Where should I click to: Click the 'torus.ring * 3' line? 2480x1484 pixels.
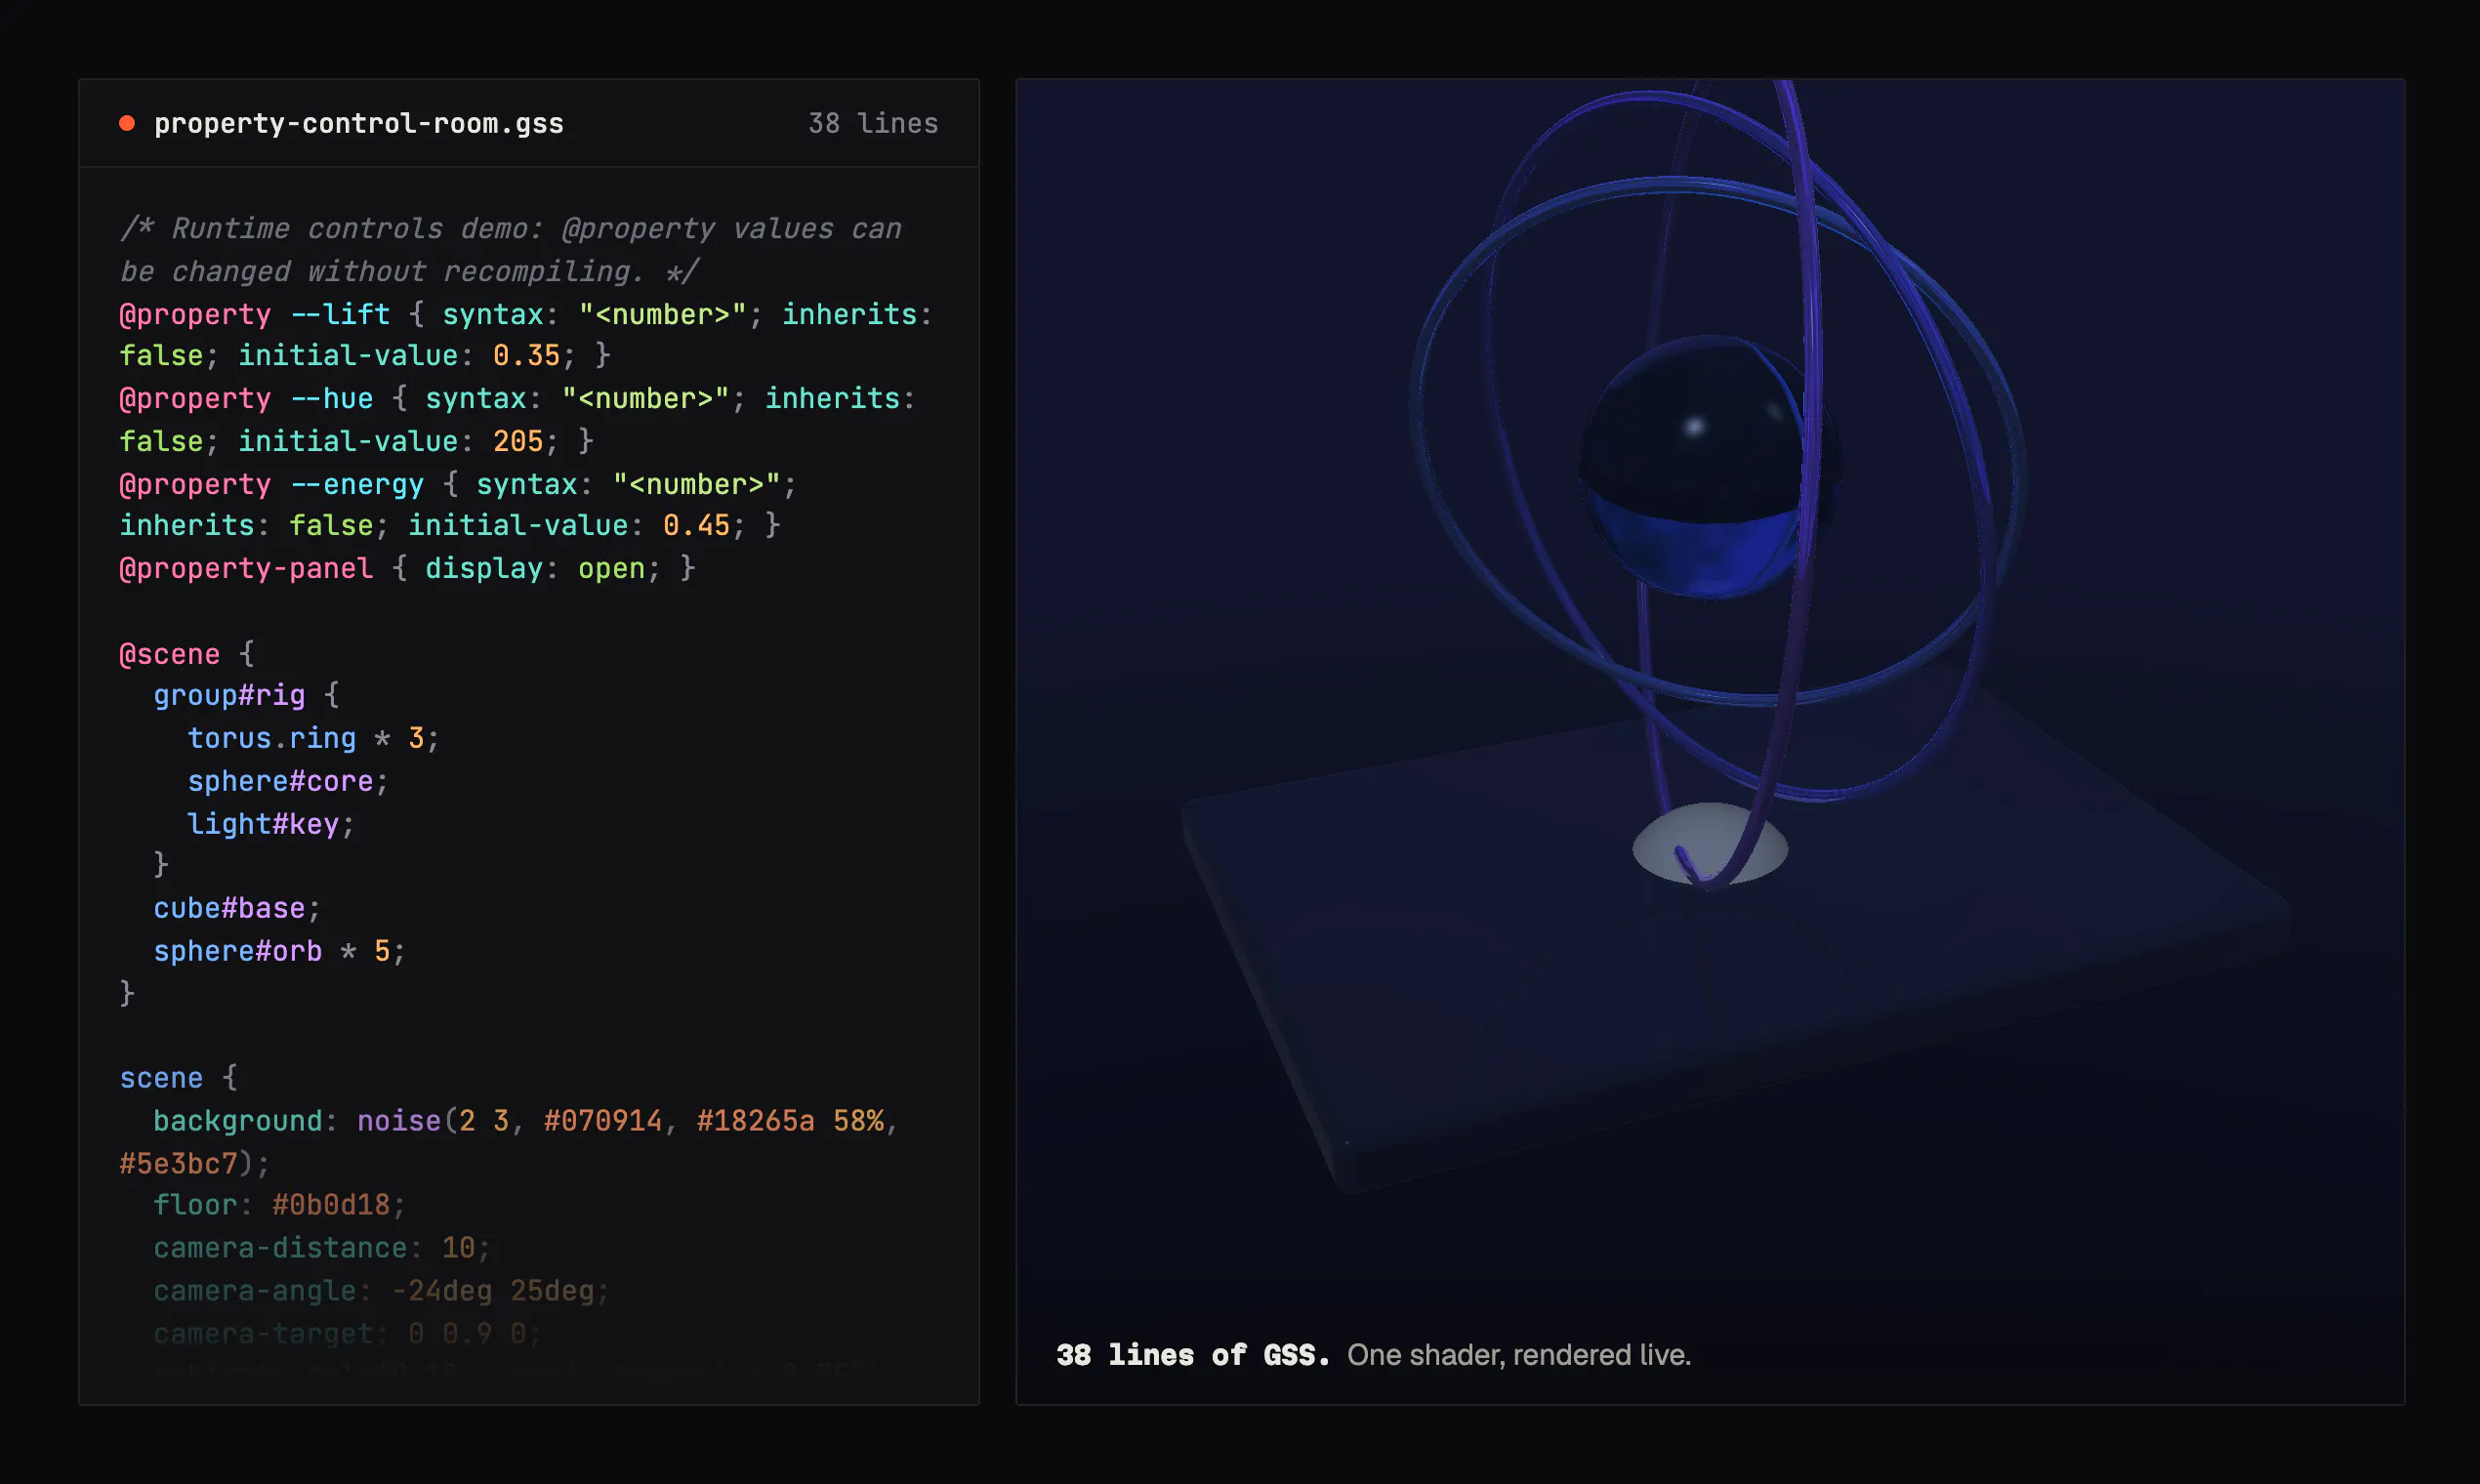pos(313,738)
